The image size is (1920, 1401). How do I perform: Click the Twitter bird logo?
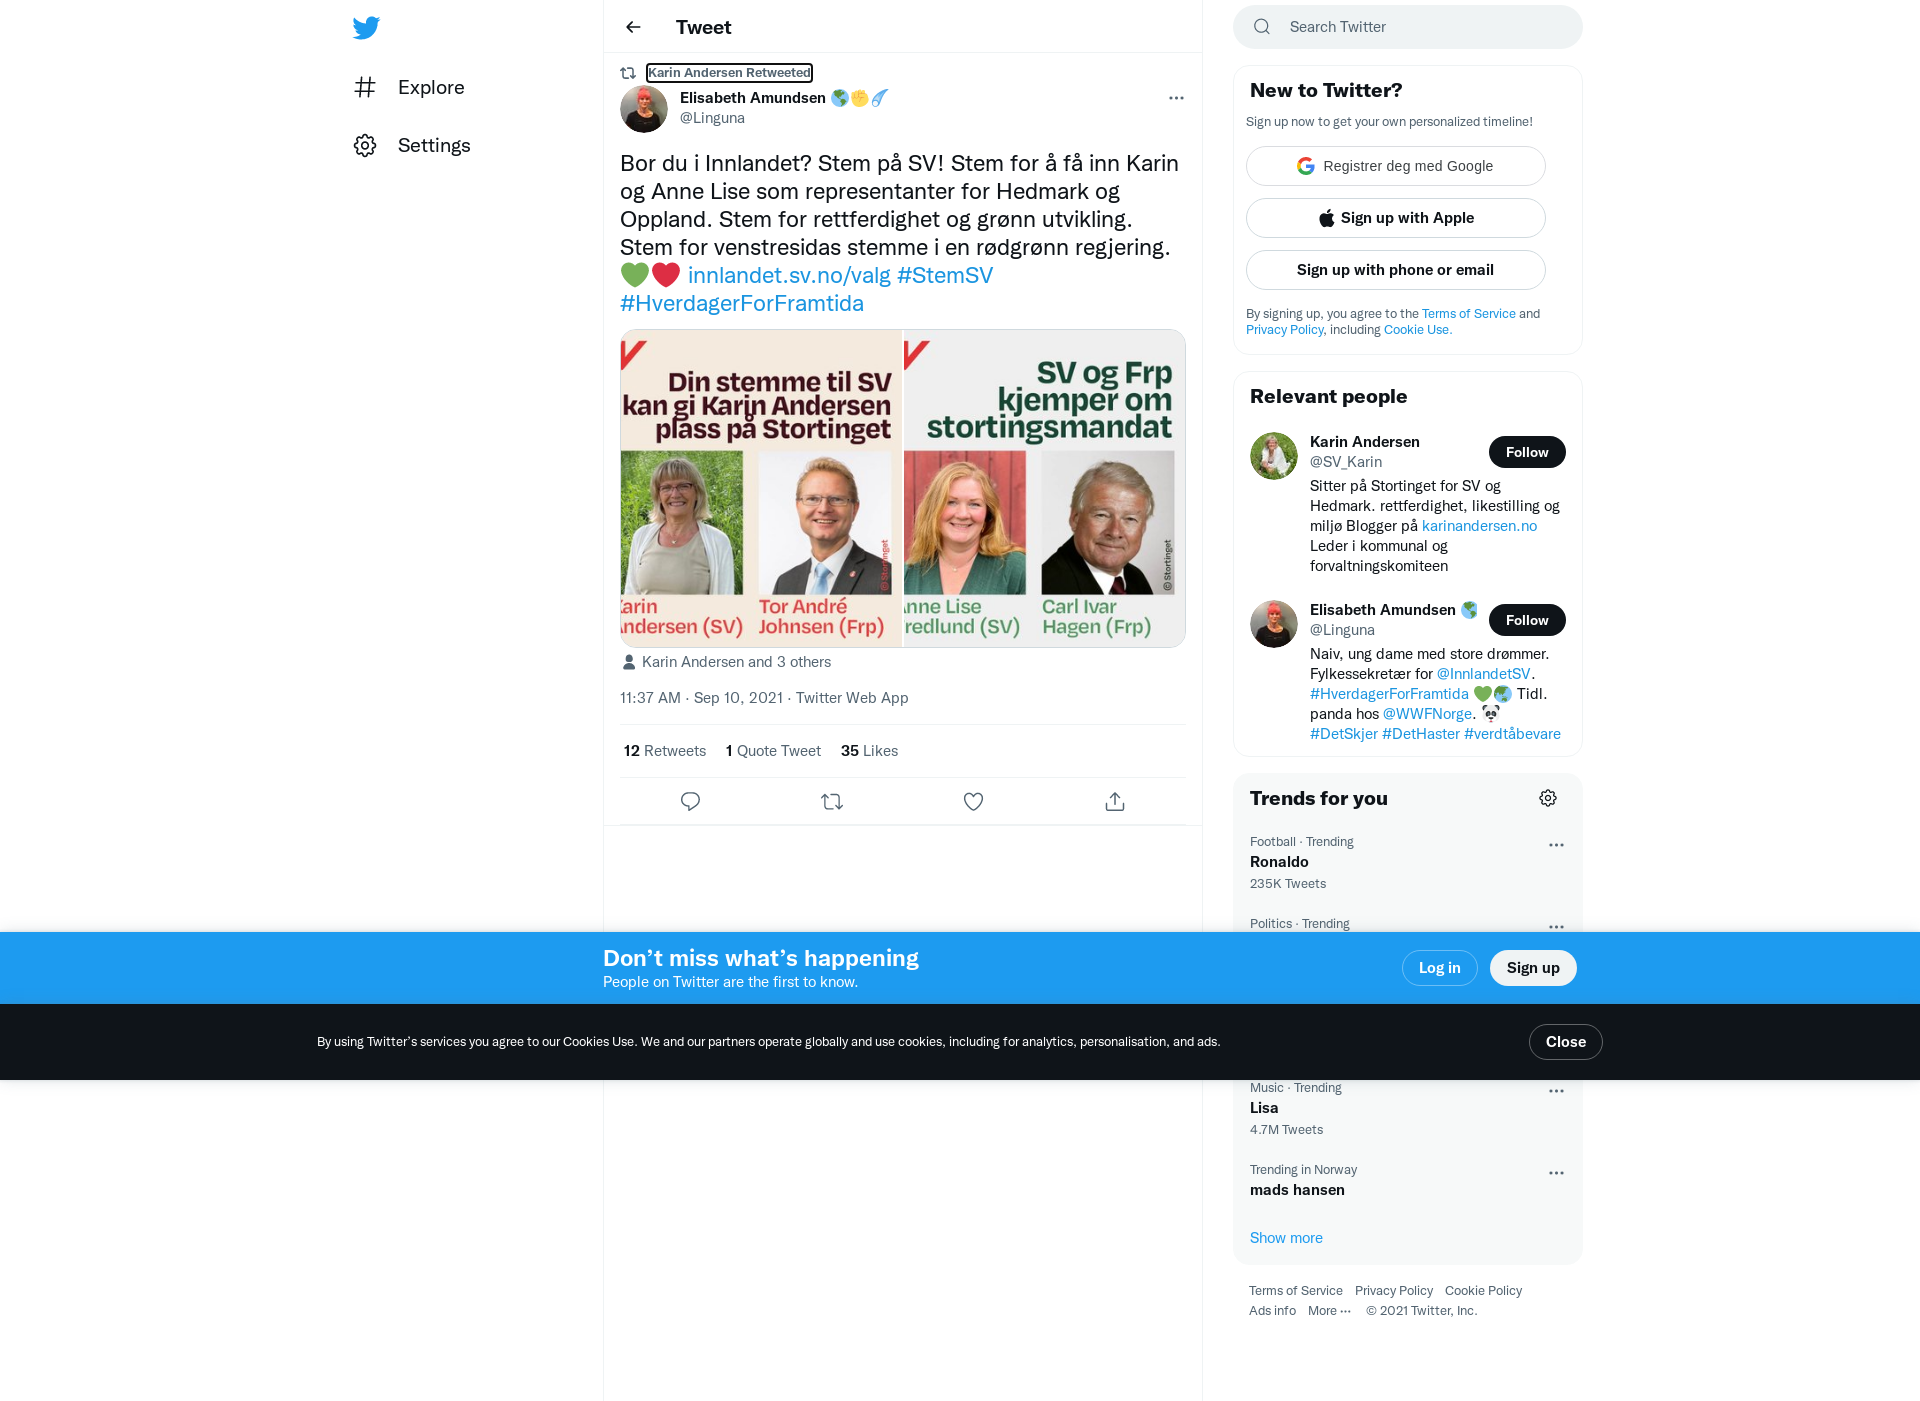(x=366, y=27)
